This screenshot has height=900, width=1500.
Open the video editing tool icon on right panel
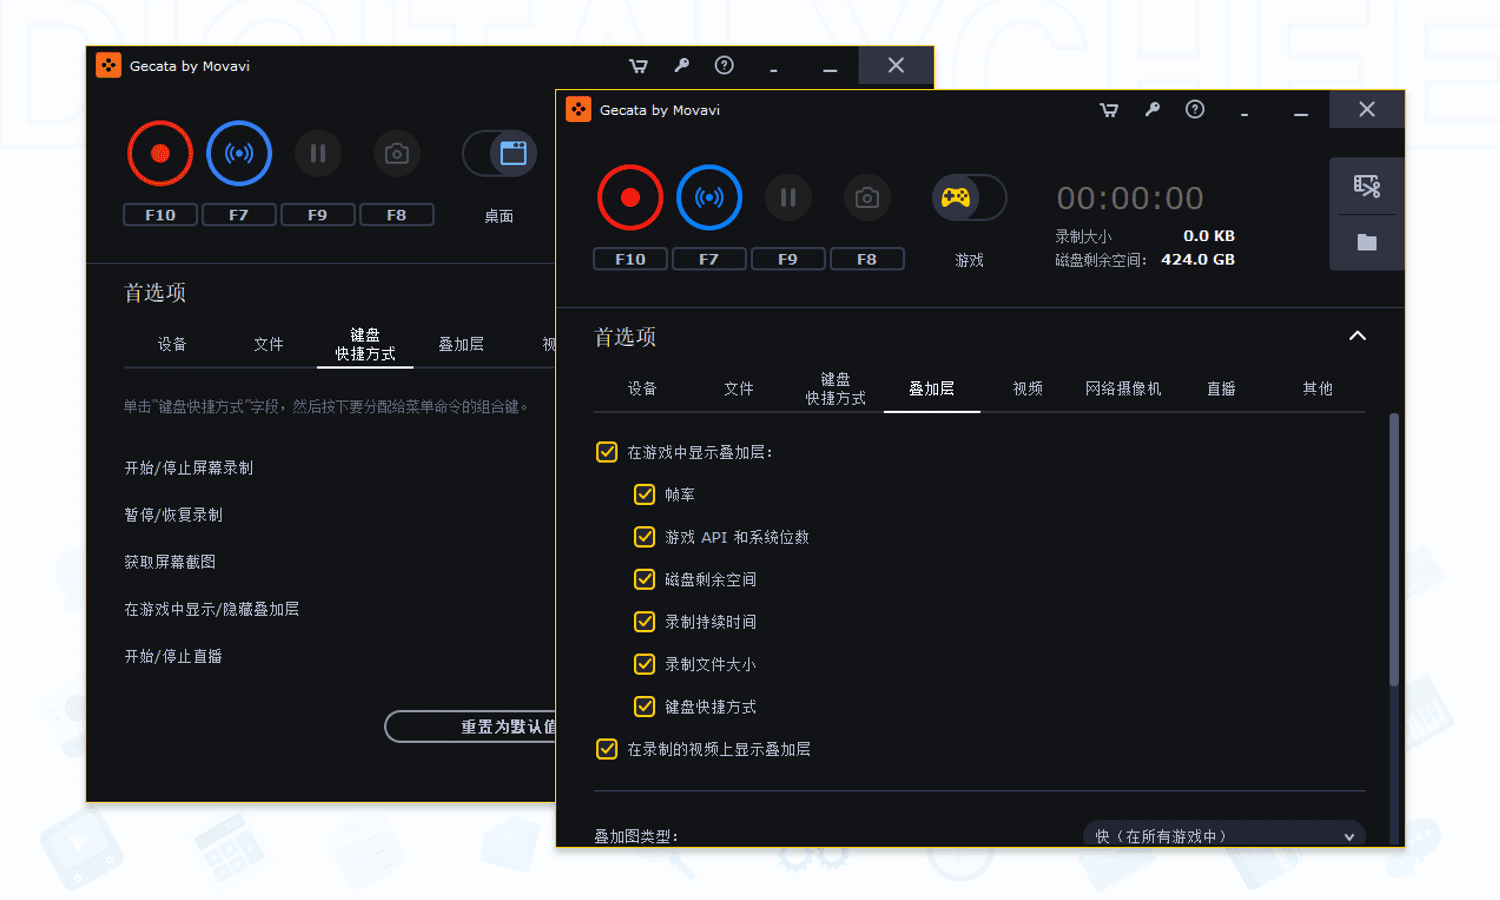[1366, 186]
